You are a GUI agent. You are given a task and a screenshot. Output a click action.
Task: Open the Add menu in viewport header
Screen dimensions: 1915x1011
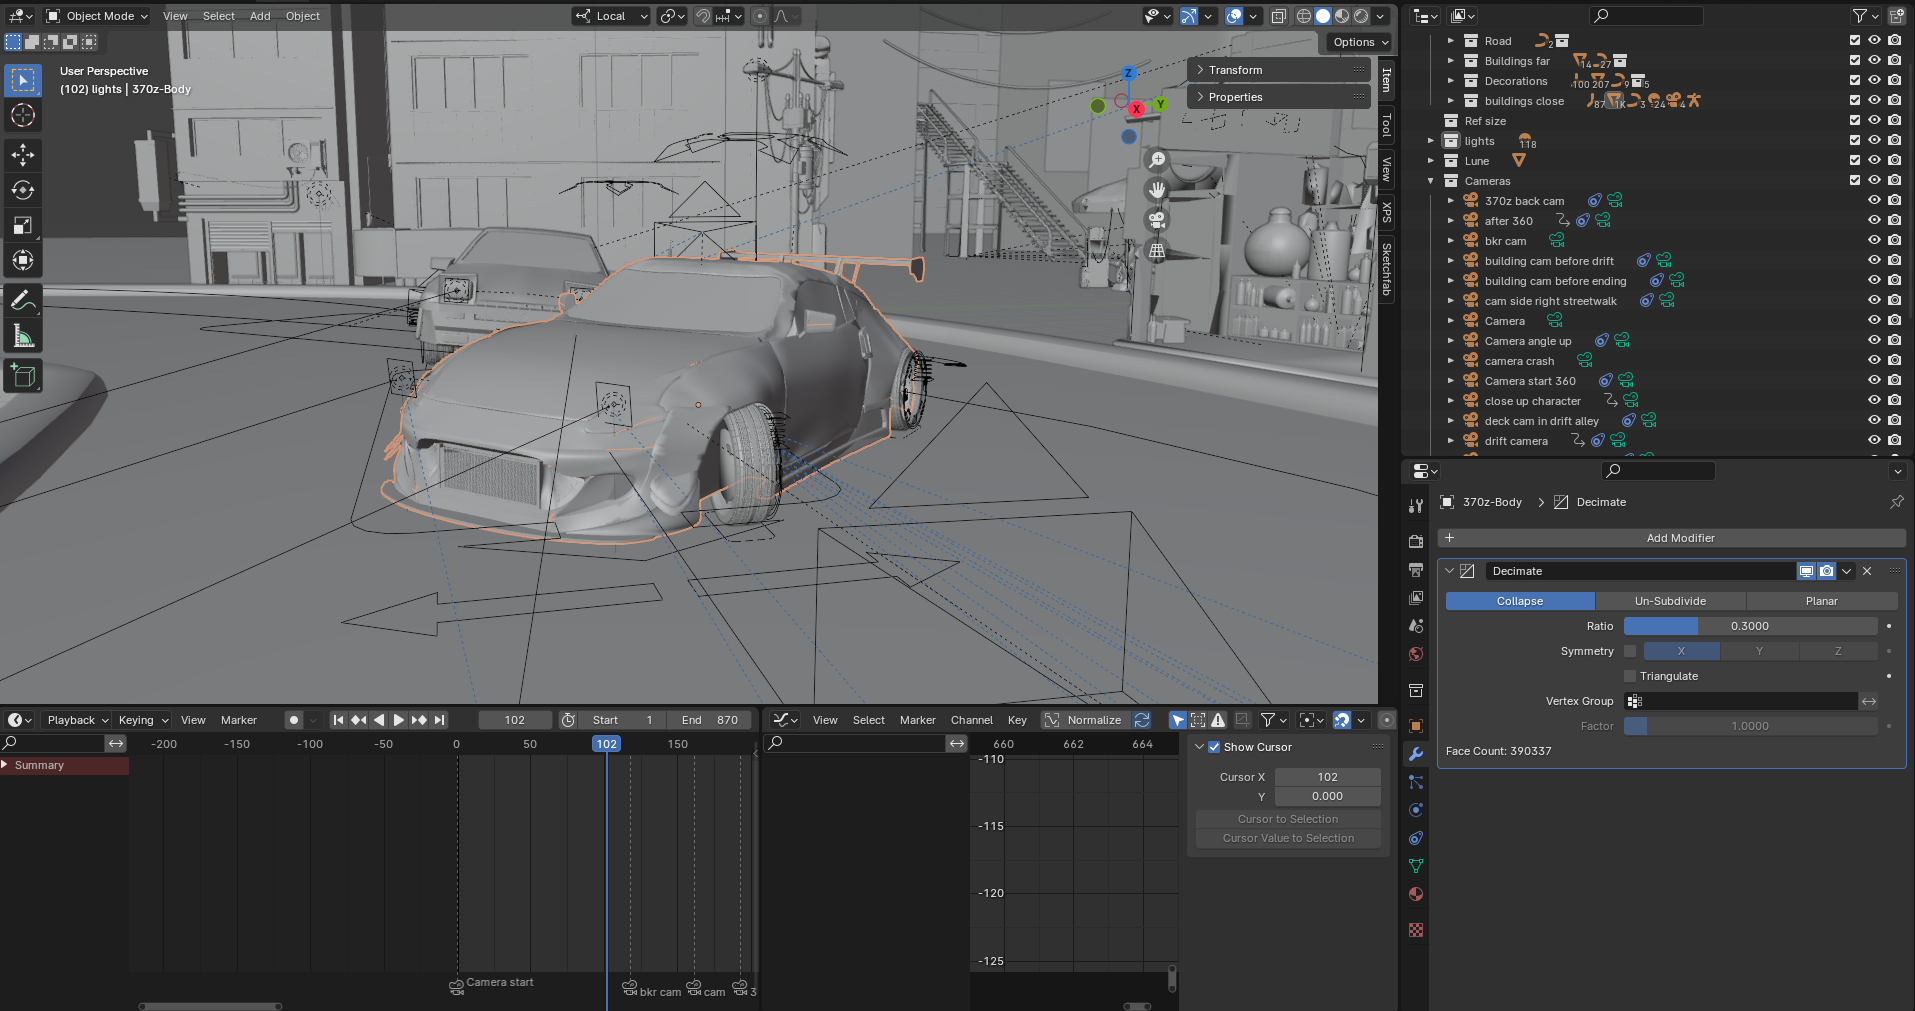pyautogui.click(x=260, y=16)
